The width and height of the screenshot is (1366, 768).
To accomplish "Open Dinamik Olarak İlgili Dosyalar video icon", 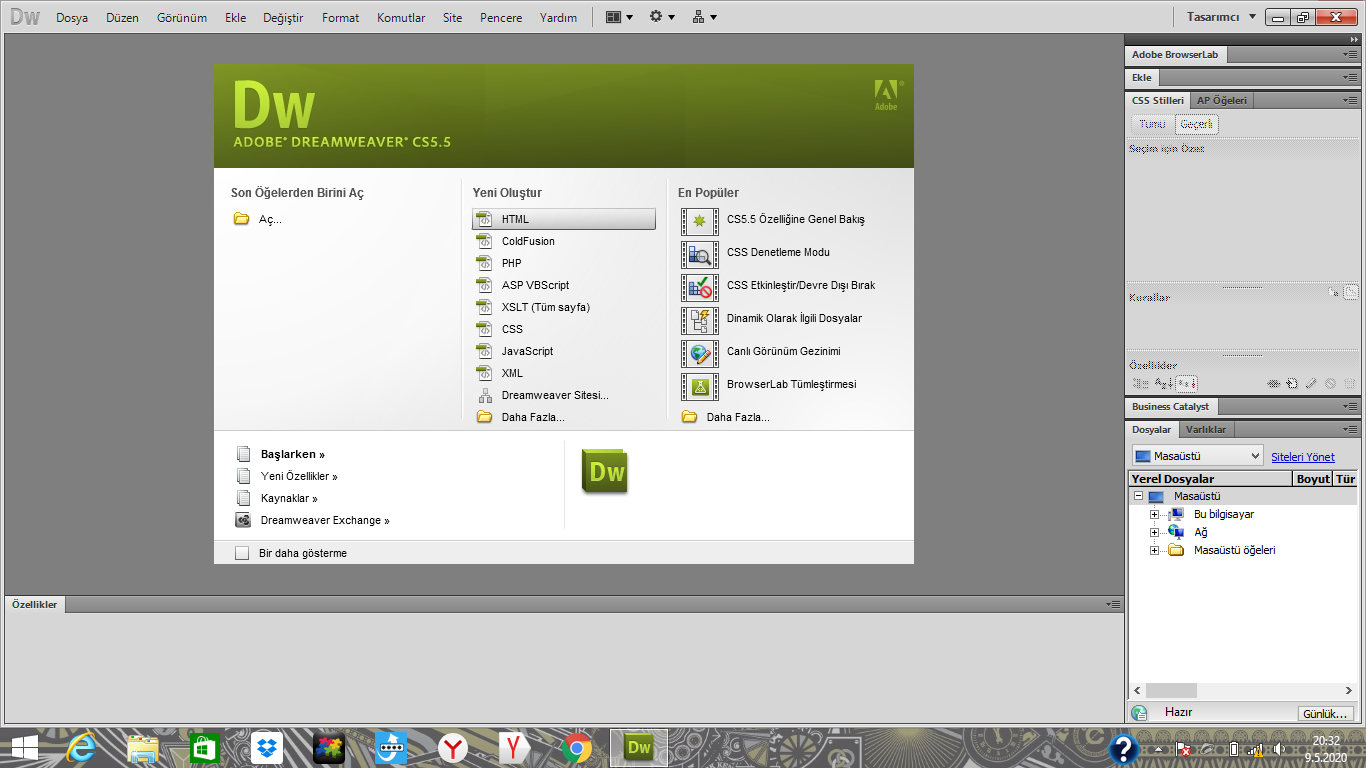I will (x=700, y=319).
